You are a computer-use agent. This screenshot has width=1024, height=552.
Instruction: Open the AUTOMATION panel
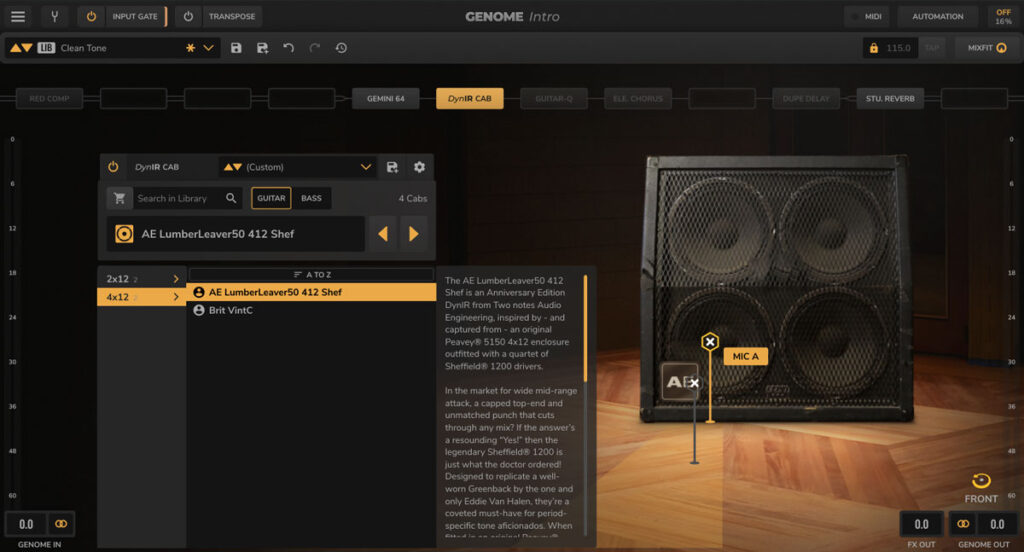[937, 16]
